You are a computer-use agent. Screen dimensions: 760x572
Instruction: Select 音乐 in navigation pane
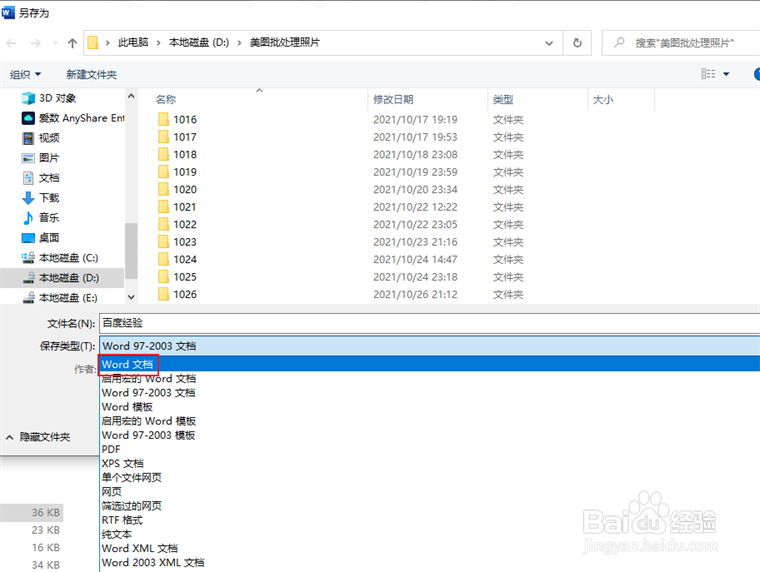click(41, 218)
